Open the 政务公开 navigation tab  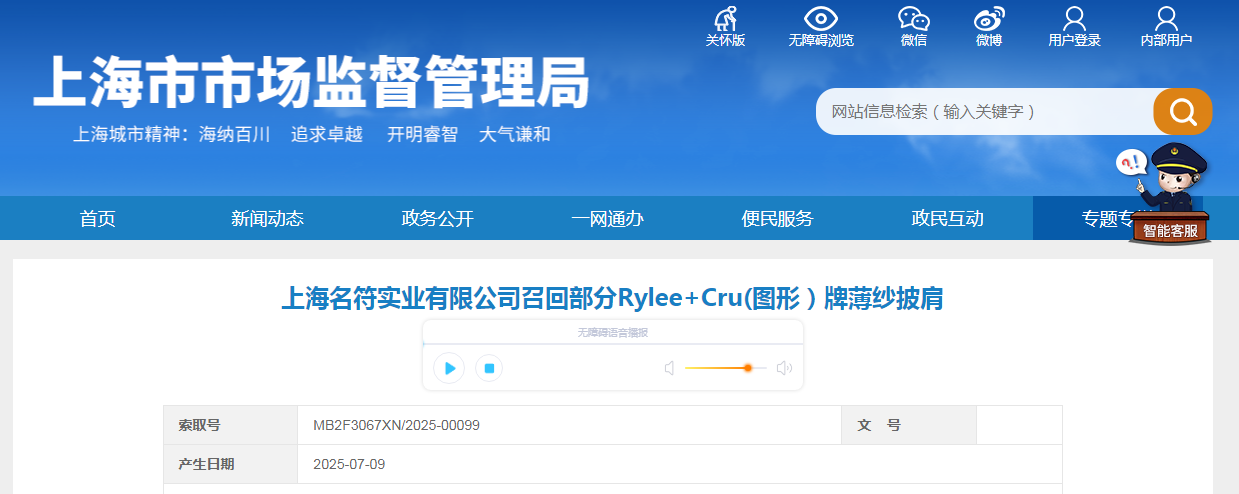[x=437, y=218]
